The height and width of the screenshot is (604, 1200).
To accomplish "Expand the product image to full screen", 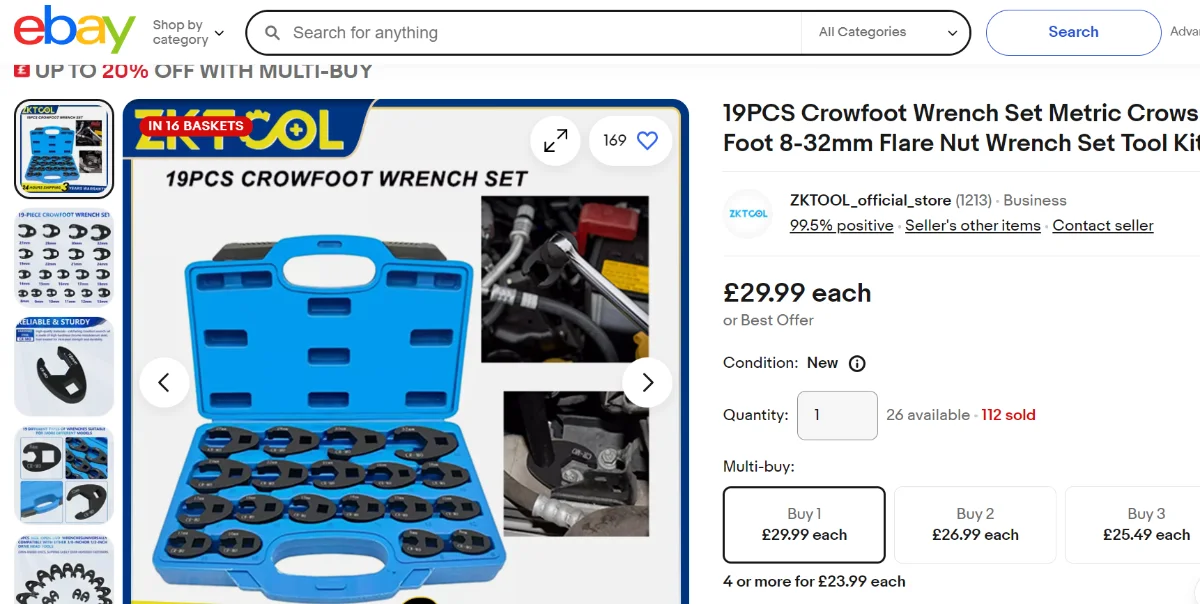I will pyautogui.click(x=555, y=141).
